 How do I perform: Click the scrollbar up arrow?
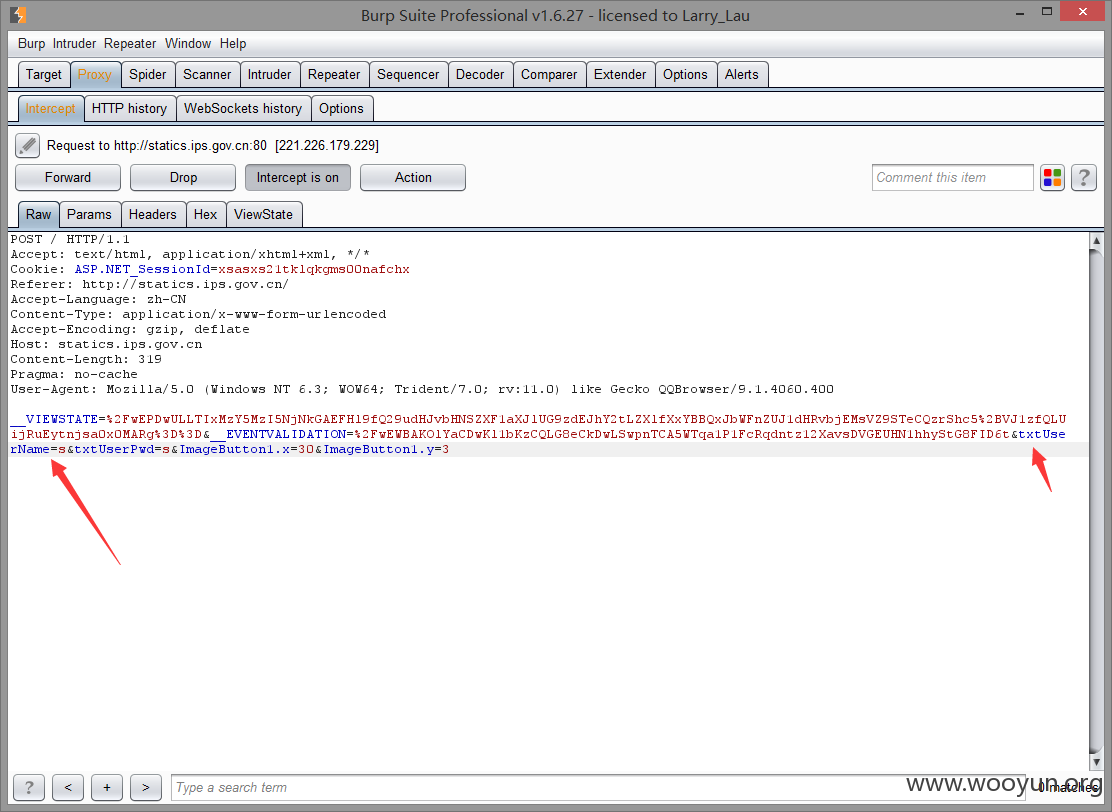(x=1096, y=240)
